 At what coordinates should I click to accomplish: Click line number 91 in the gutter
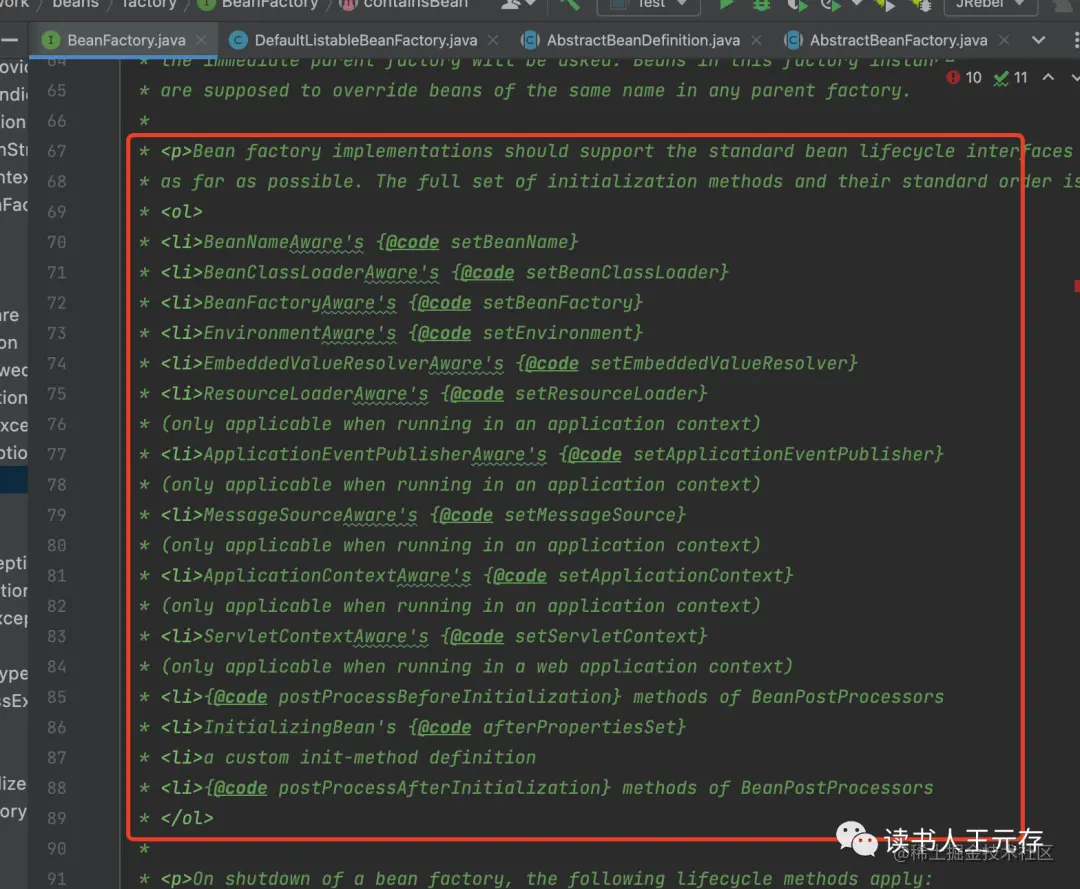click(56, 879)
